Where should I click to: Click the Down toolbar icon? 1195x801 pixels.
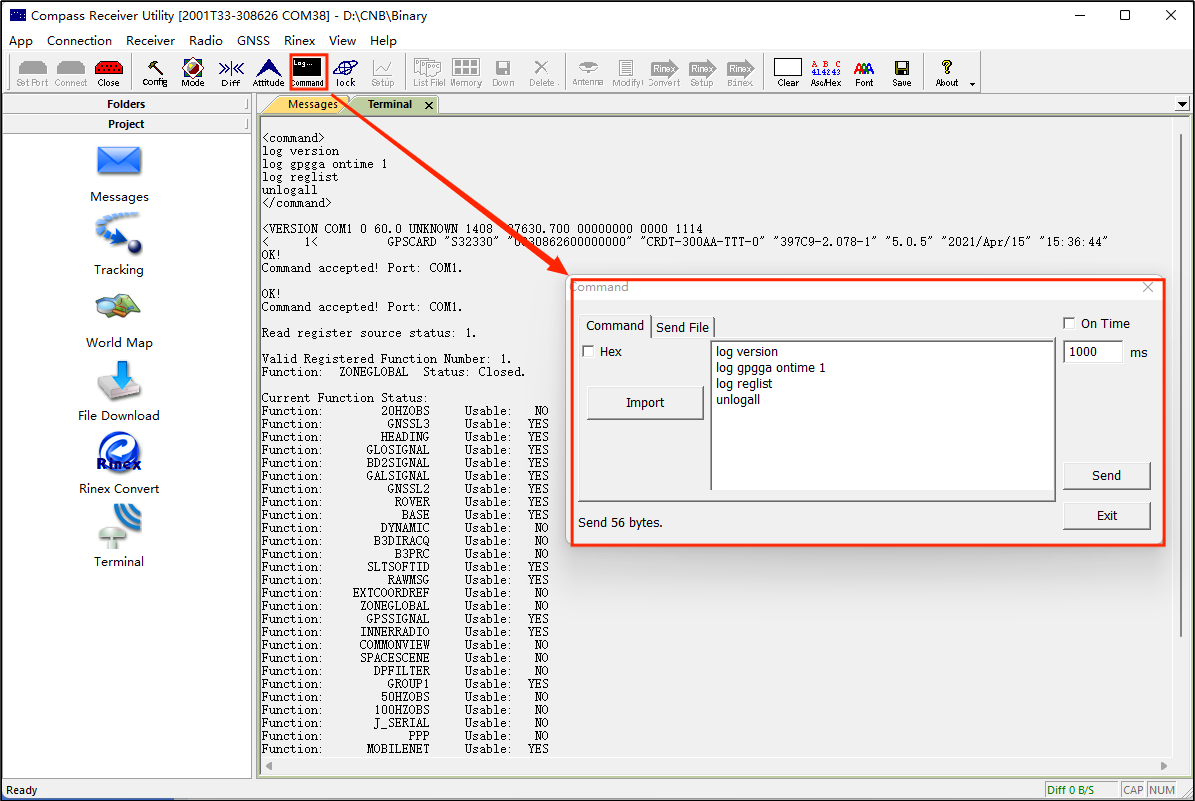tap(503, 73)
